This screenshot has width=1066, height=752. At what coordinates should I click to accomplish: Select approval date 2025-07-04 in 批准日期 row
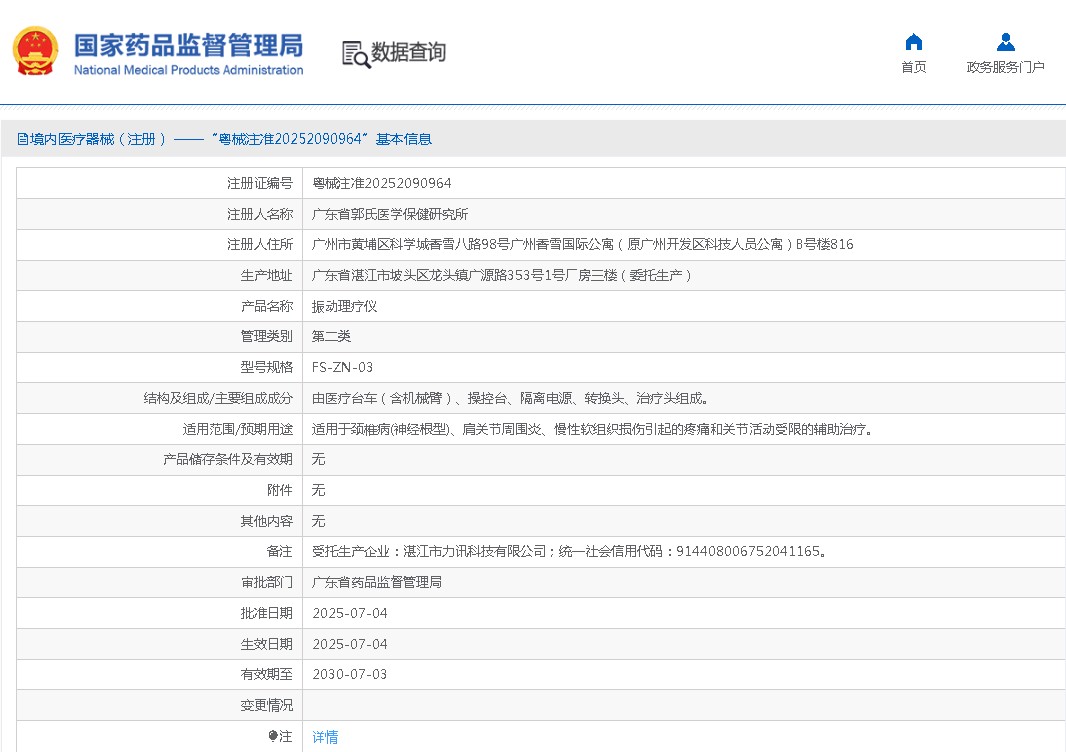349,613
